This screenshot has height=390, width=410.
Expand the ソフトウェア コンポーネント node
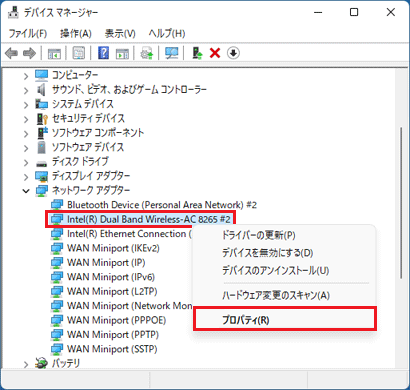[x=26, y=134]
